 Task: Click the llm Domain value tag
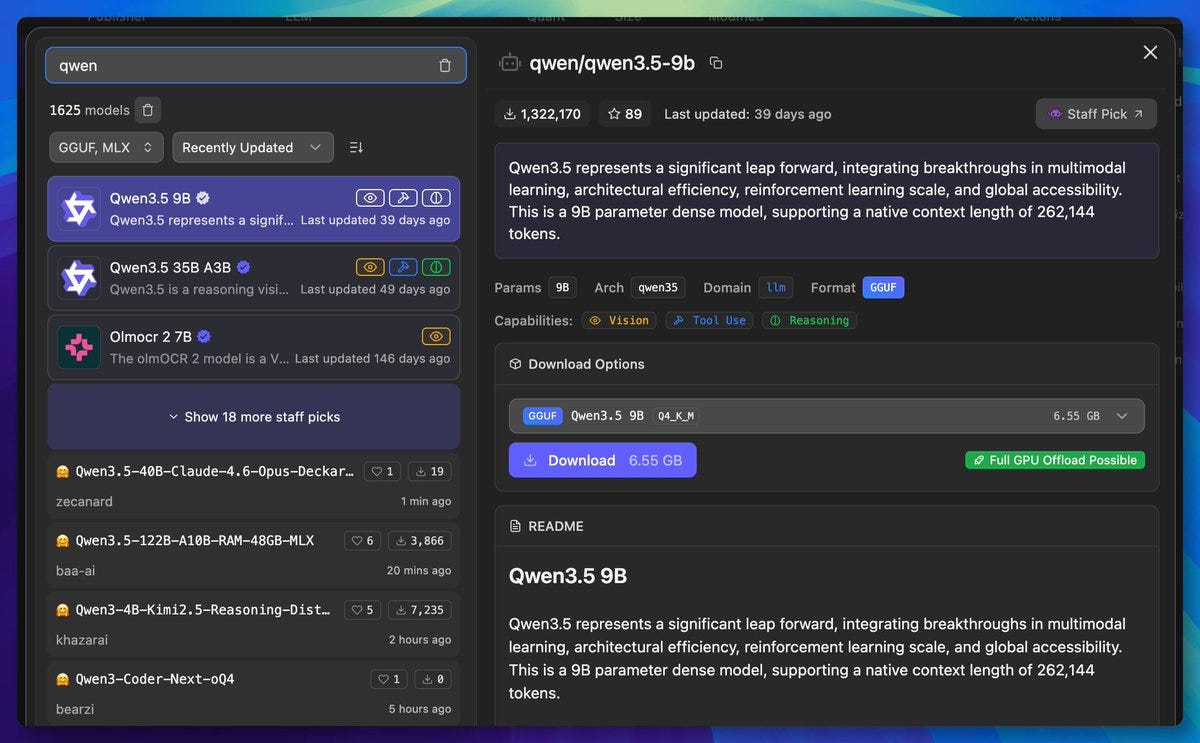[776, 287]
